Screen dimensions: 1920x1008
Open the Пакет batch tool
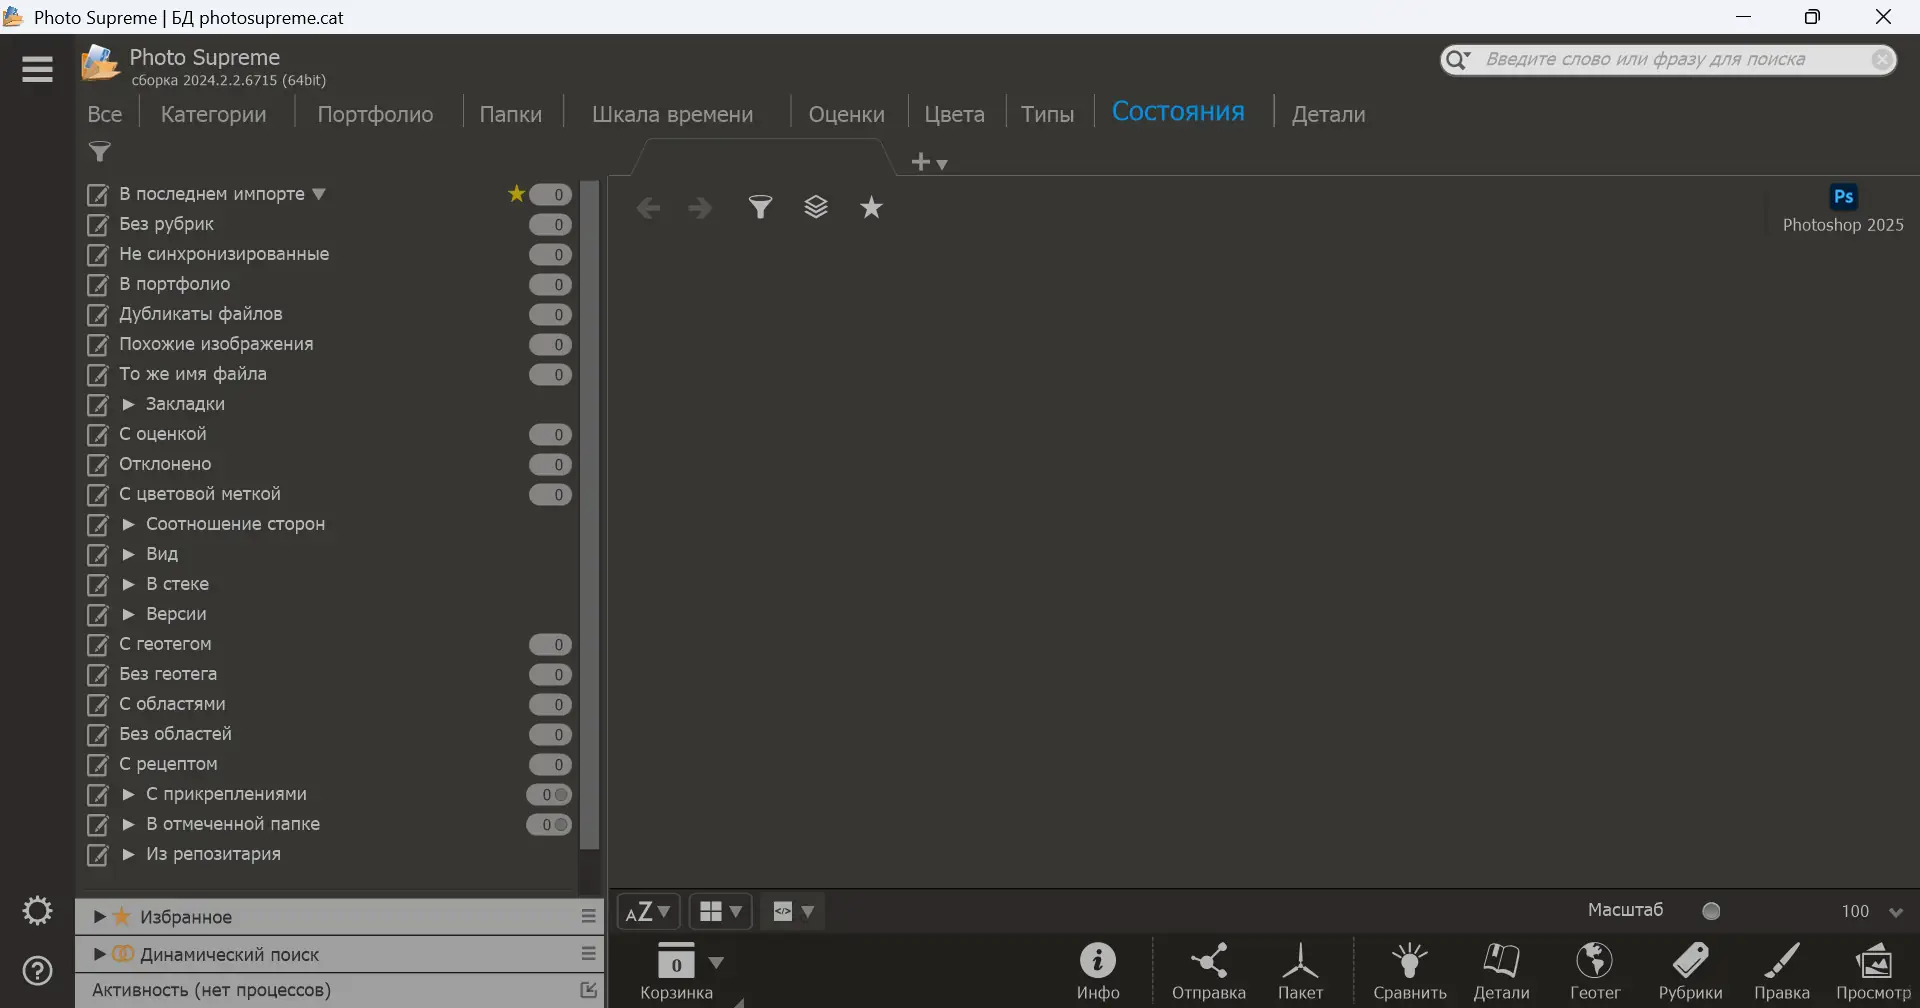(x=1300, y=971)
